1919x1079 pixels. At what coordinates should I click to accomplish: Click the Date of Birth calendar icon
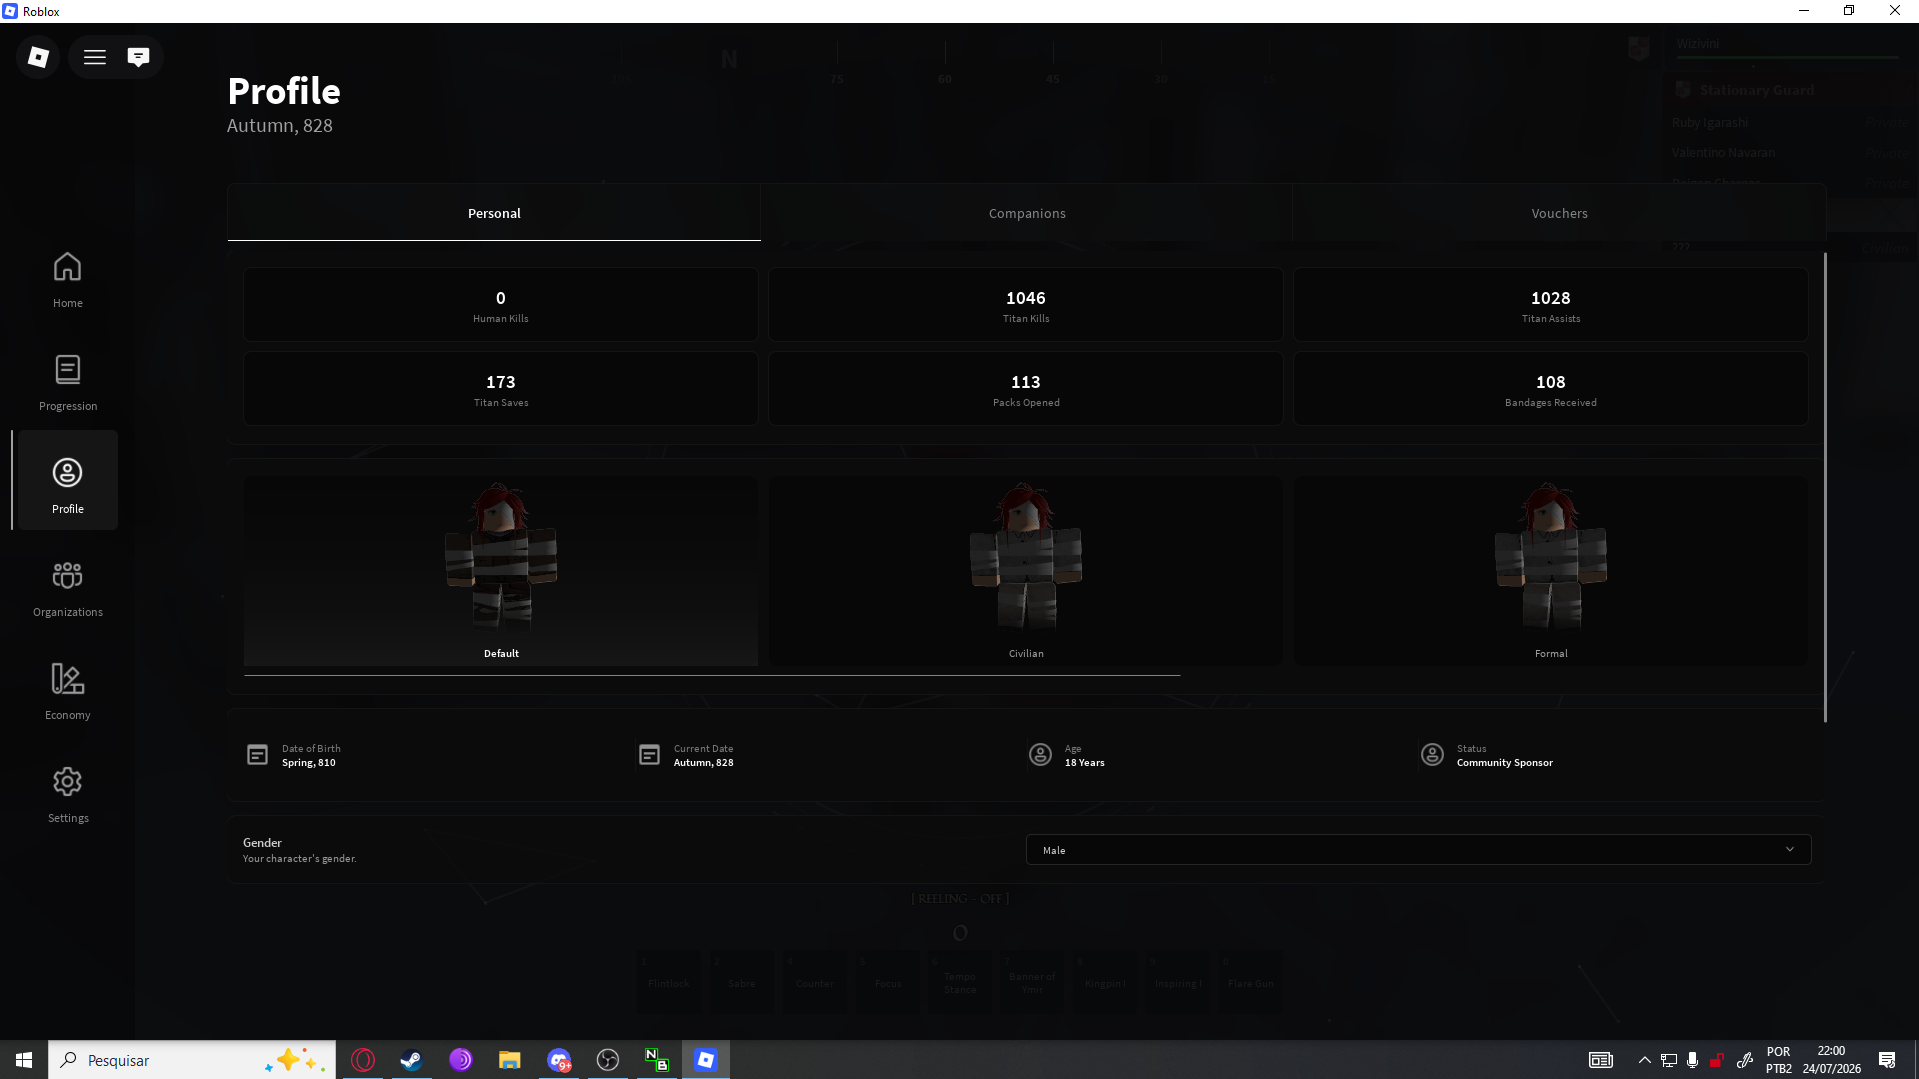pos(257,755)
